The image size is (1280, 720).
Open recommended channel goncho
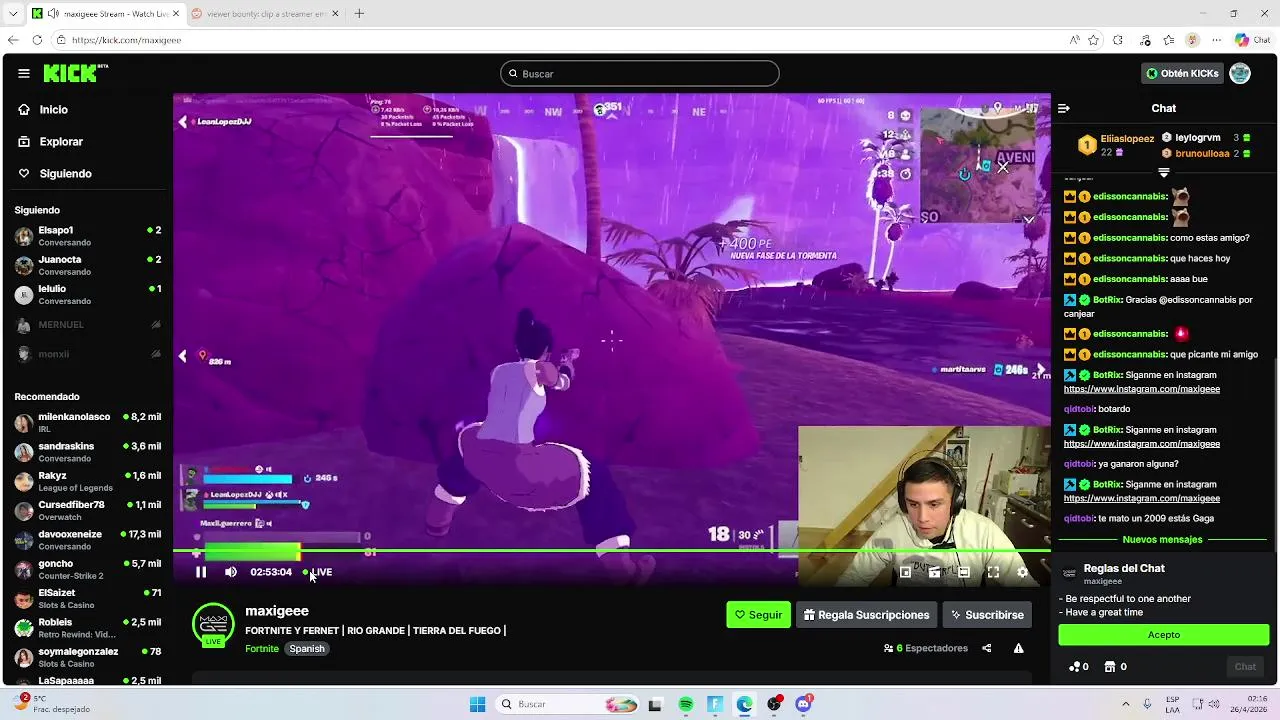pyautogui.click(x=87, y=569)
